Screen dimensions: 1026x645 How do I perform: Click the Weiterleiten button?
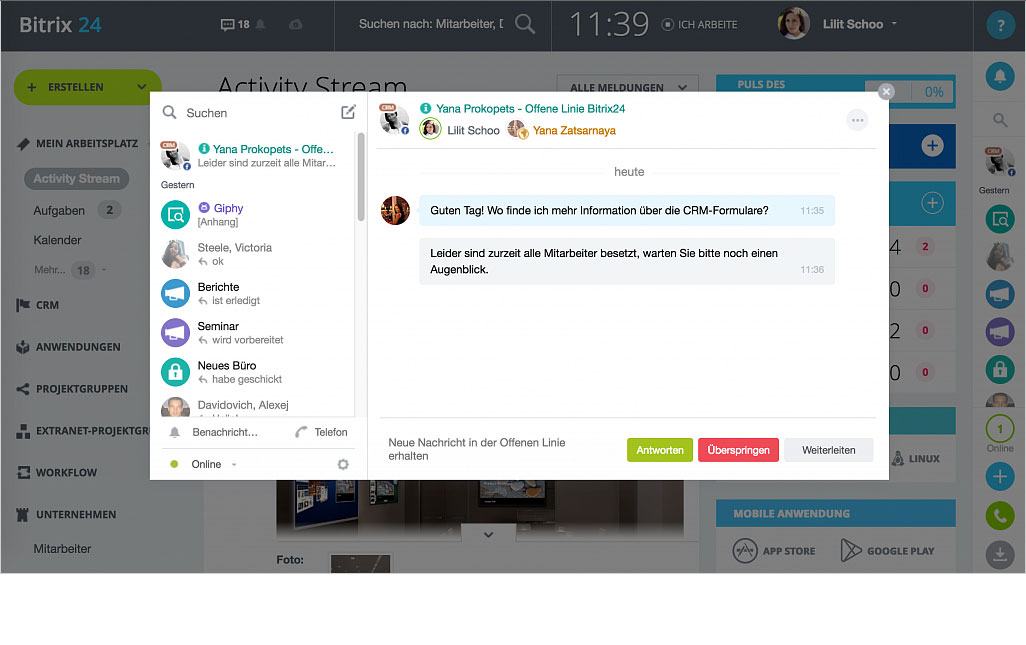[x=828, y=450]
